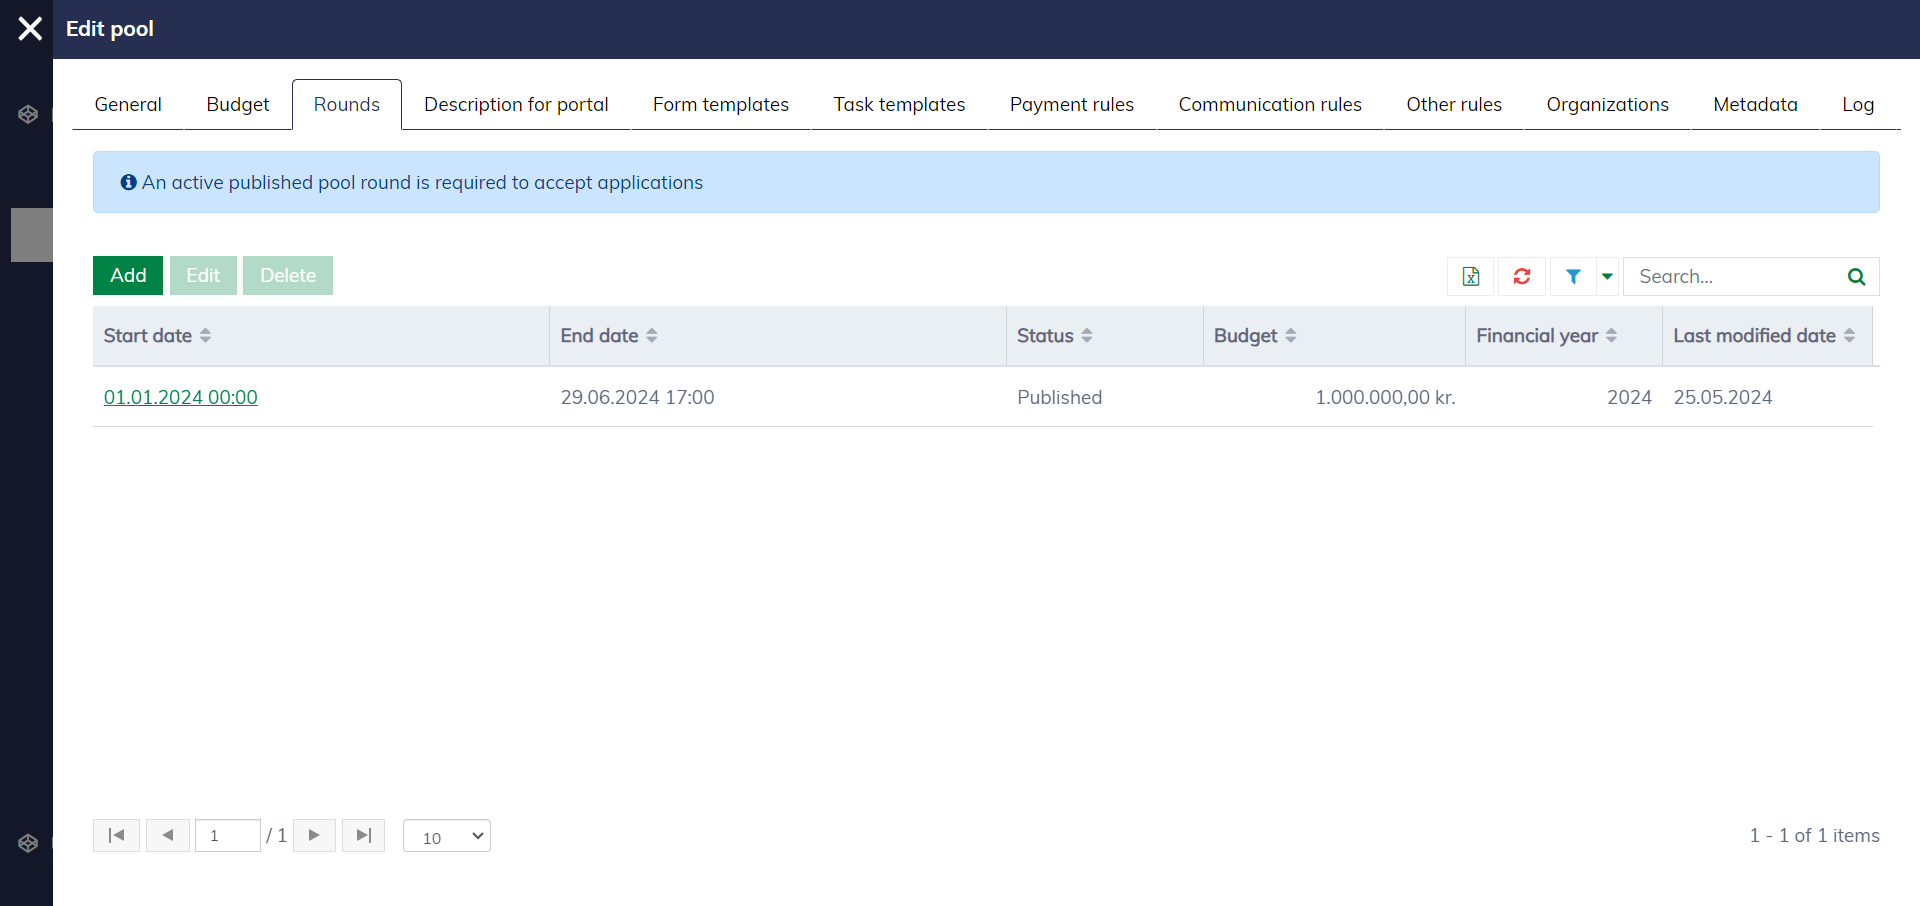Go to next page arrow
Viewport: 1920px width, 906px height.
pyautogui.click(x=314, y=836)
